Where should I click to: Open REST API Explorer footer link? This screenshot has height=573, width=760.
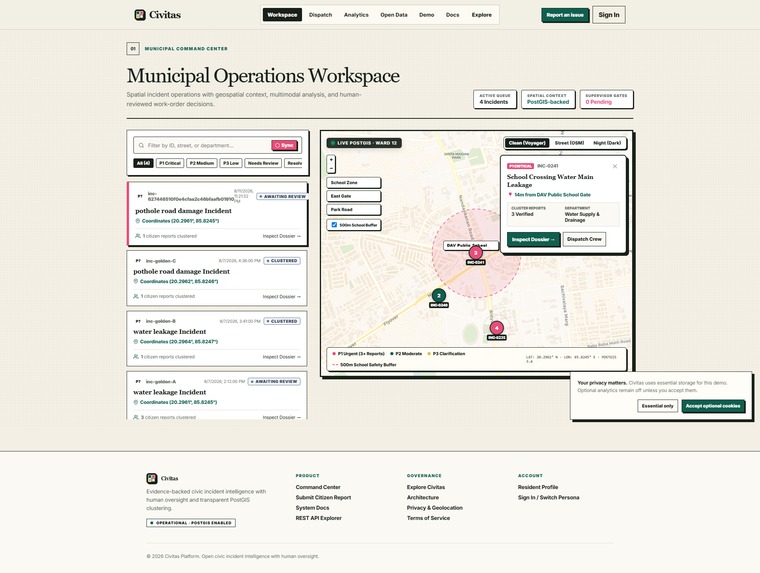click(318, 518)
